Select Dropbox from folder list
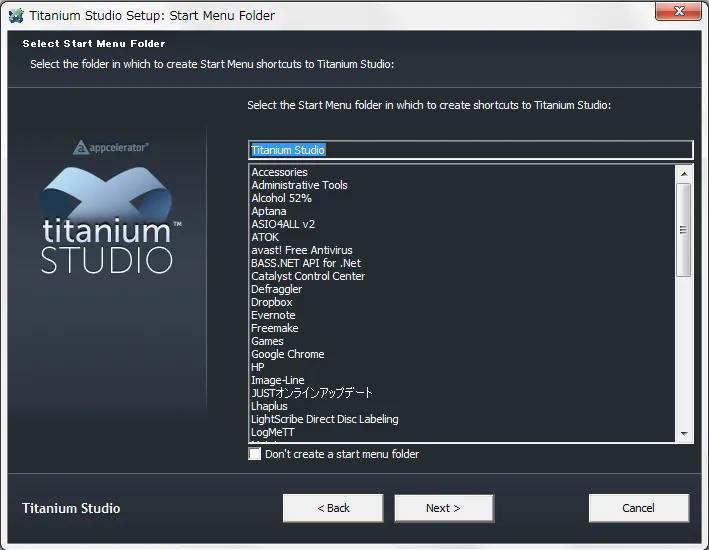The image size is (709, 550). tap(271, 302)
